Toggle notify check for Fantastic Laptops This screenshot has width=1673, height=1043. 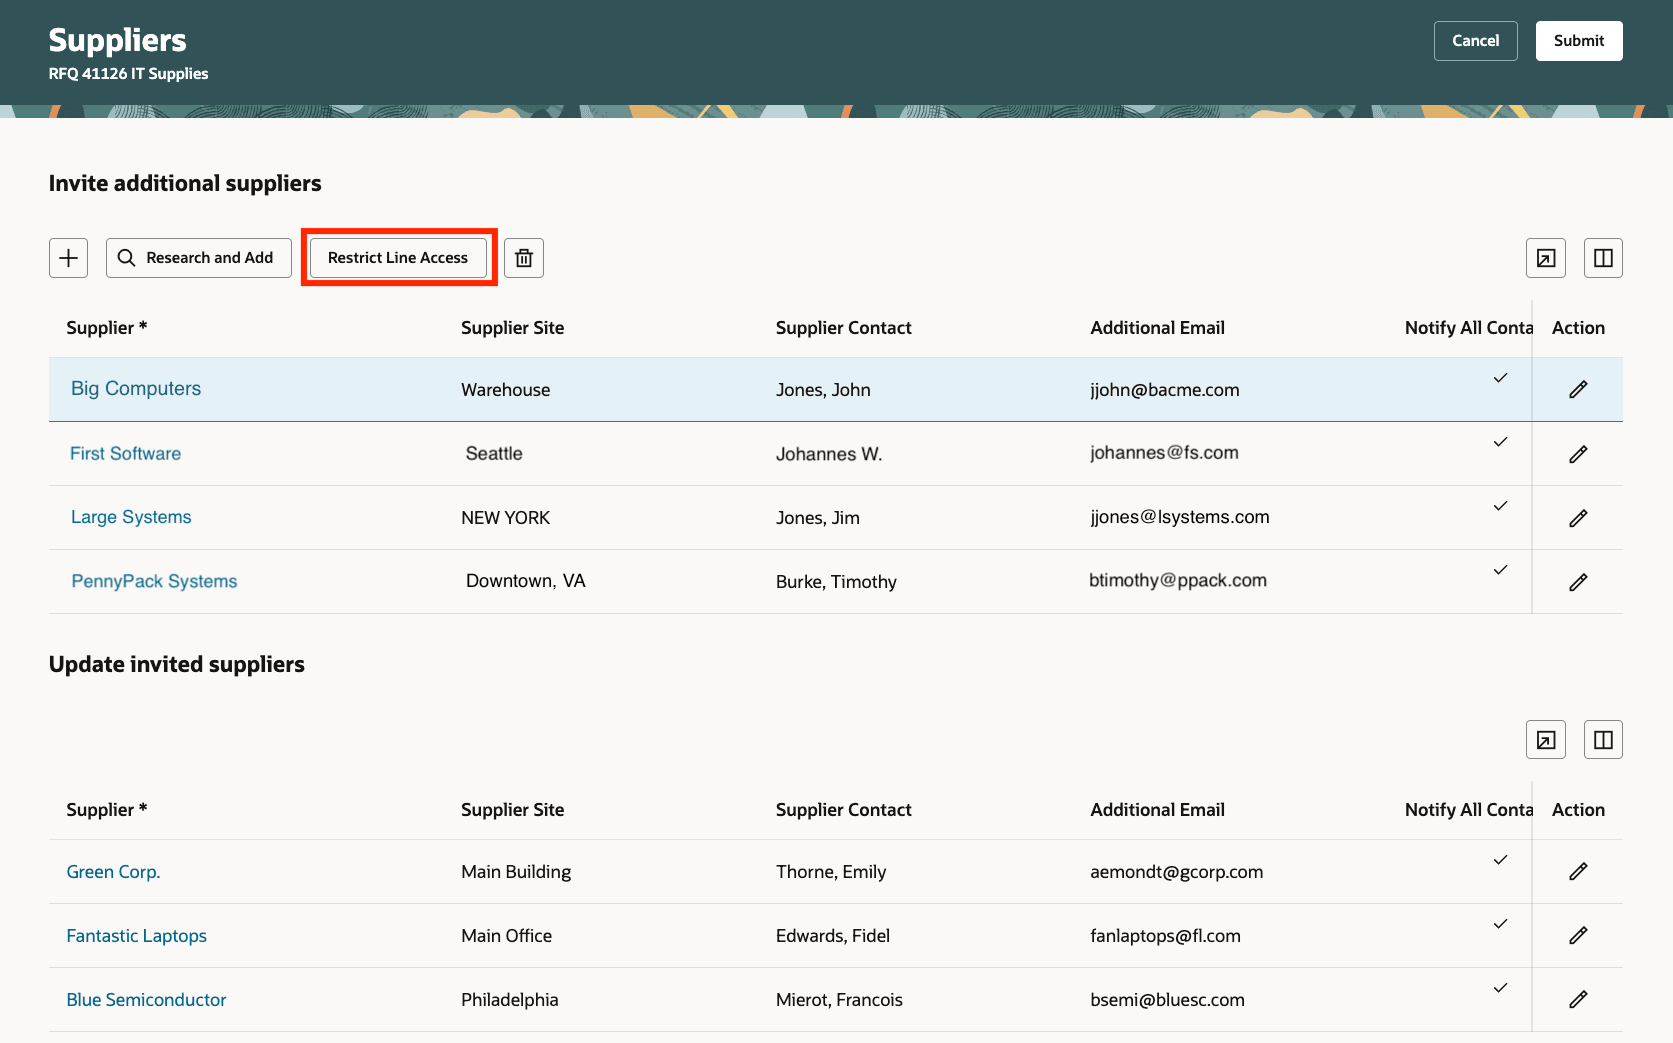coord(1500,924)
